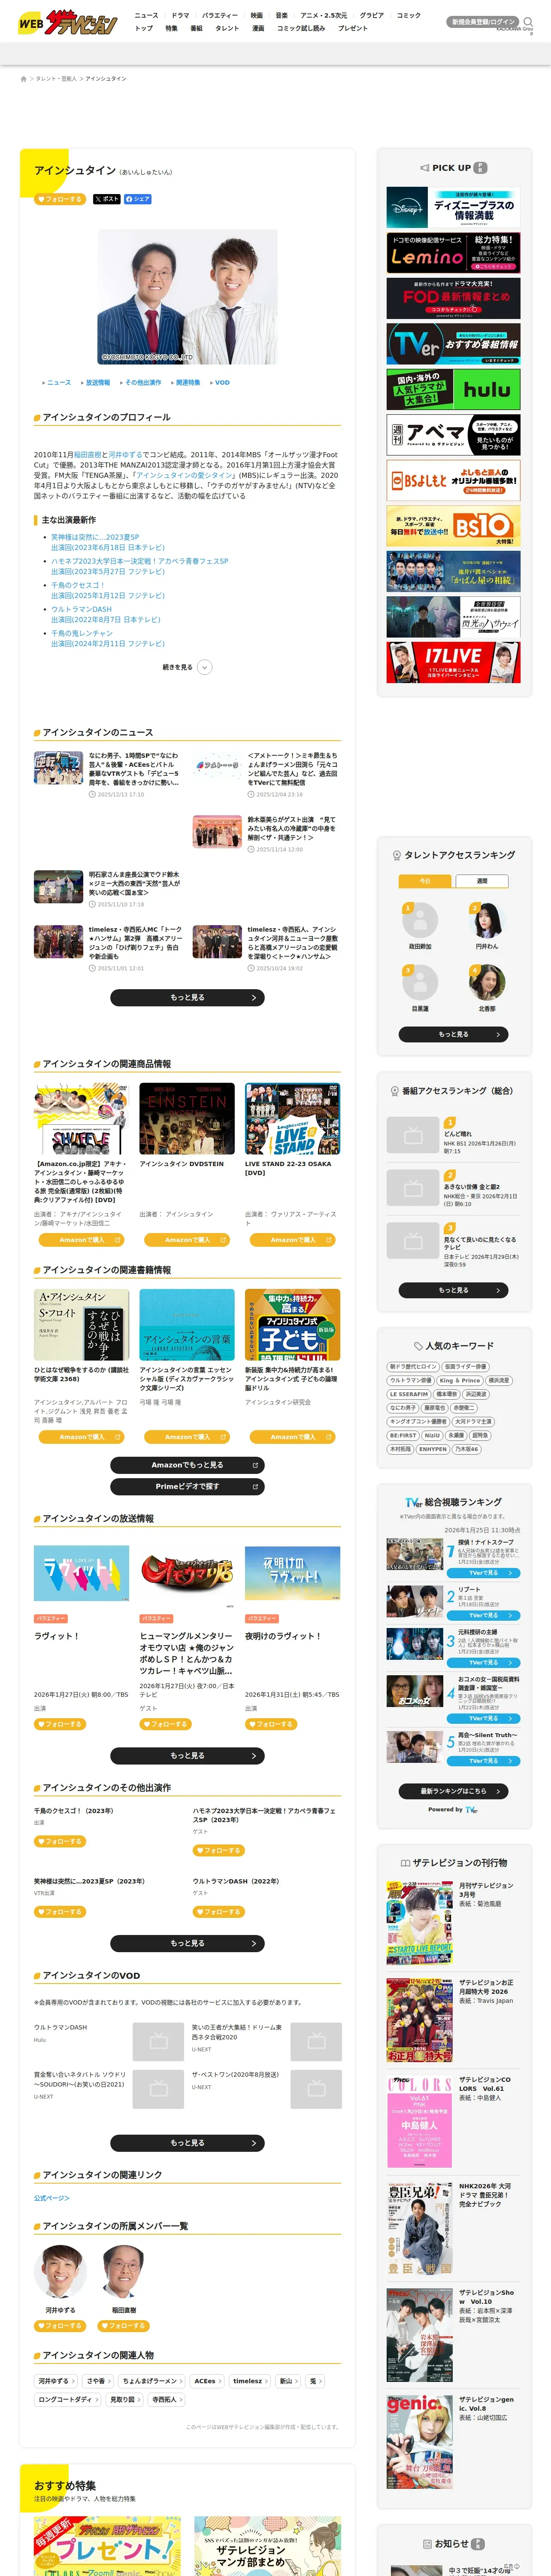Follow ウルトラマンDASH（2022年）
The height and width of the screenshot is (2576, 551).
pos(219,1911)
